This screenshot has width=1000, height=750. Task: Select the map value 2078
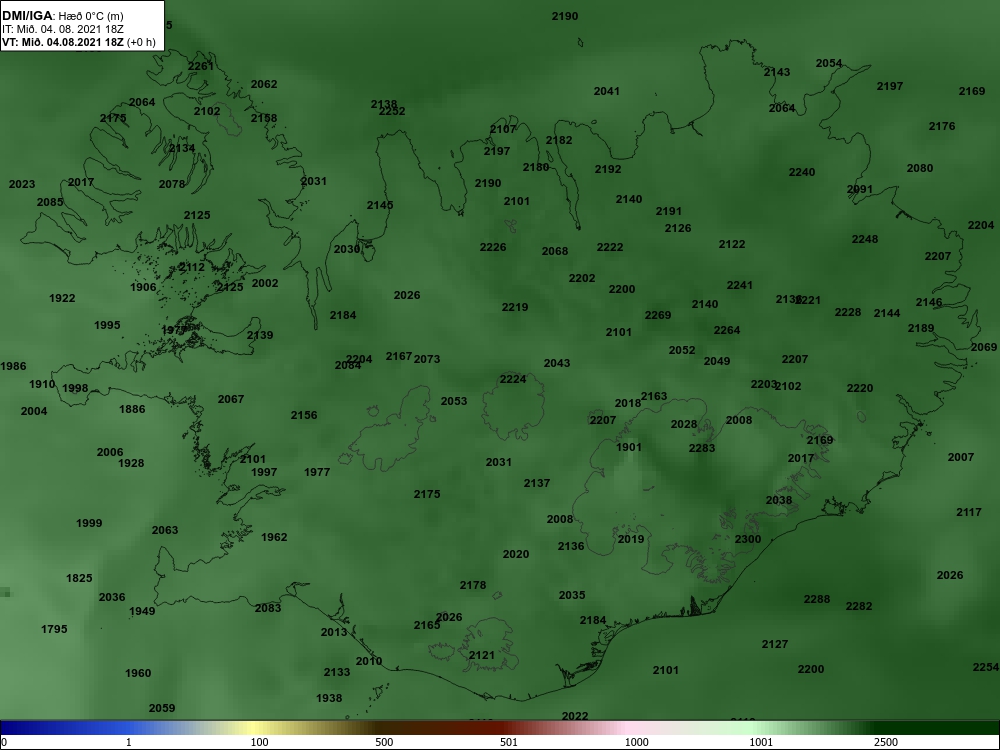[172, 184]
